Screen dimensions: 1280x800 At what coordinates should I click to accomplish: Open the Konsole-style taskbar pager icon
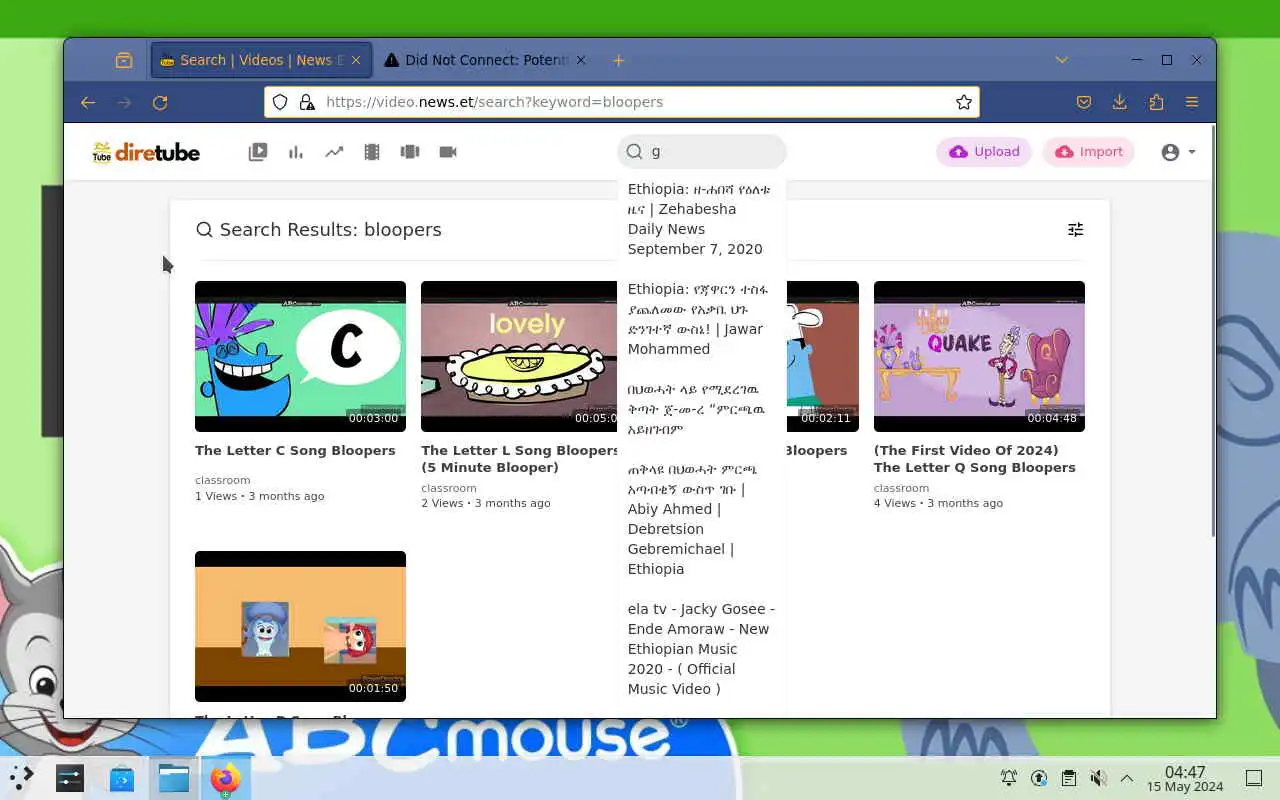(x=70, y=777)
